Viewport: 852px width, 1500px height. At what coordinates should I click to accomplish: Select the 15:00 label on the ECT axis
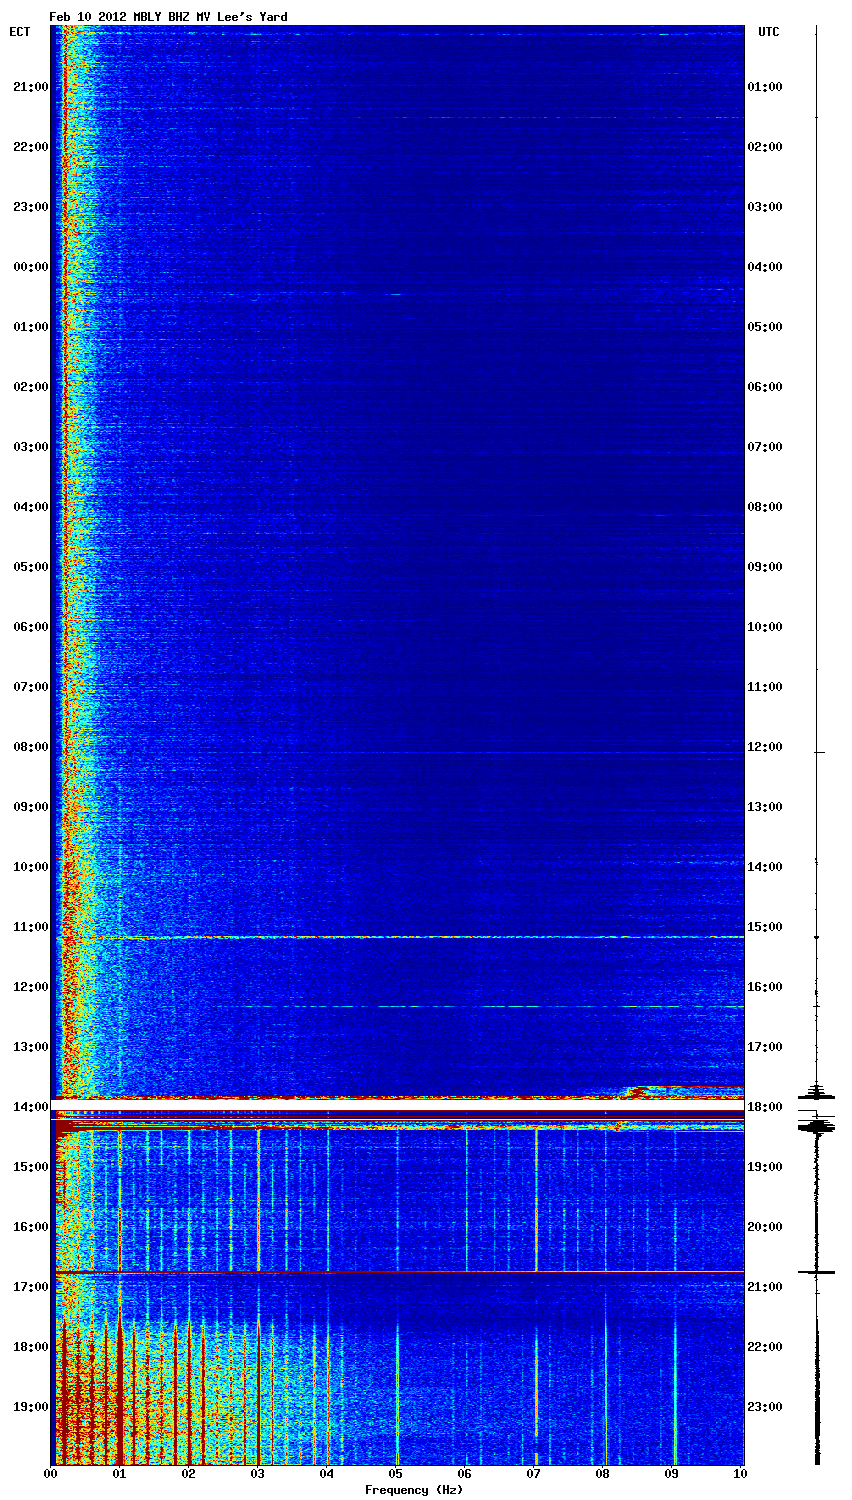tap(30, 1167)
